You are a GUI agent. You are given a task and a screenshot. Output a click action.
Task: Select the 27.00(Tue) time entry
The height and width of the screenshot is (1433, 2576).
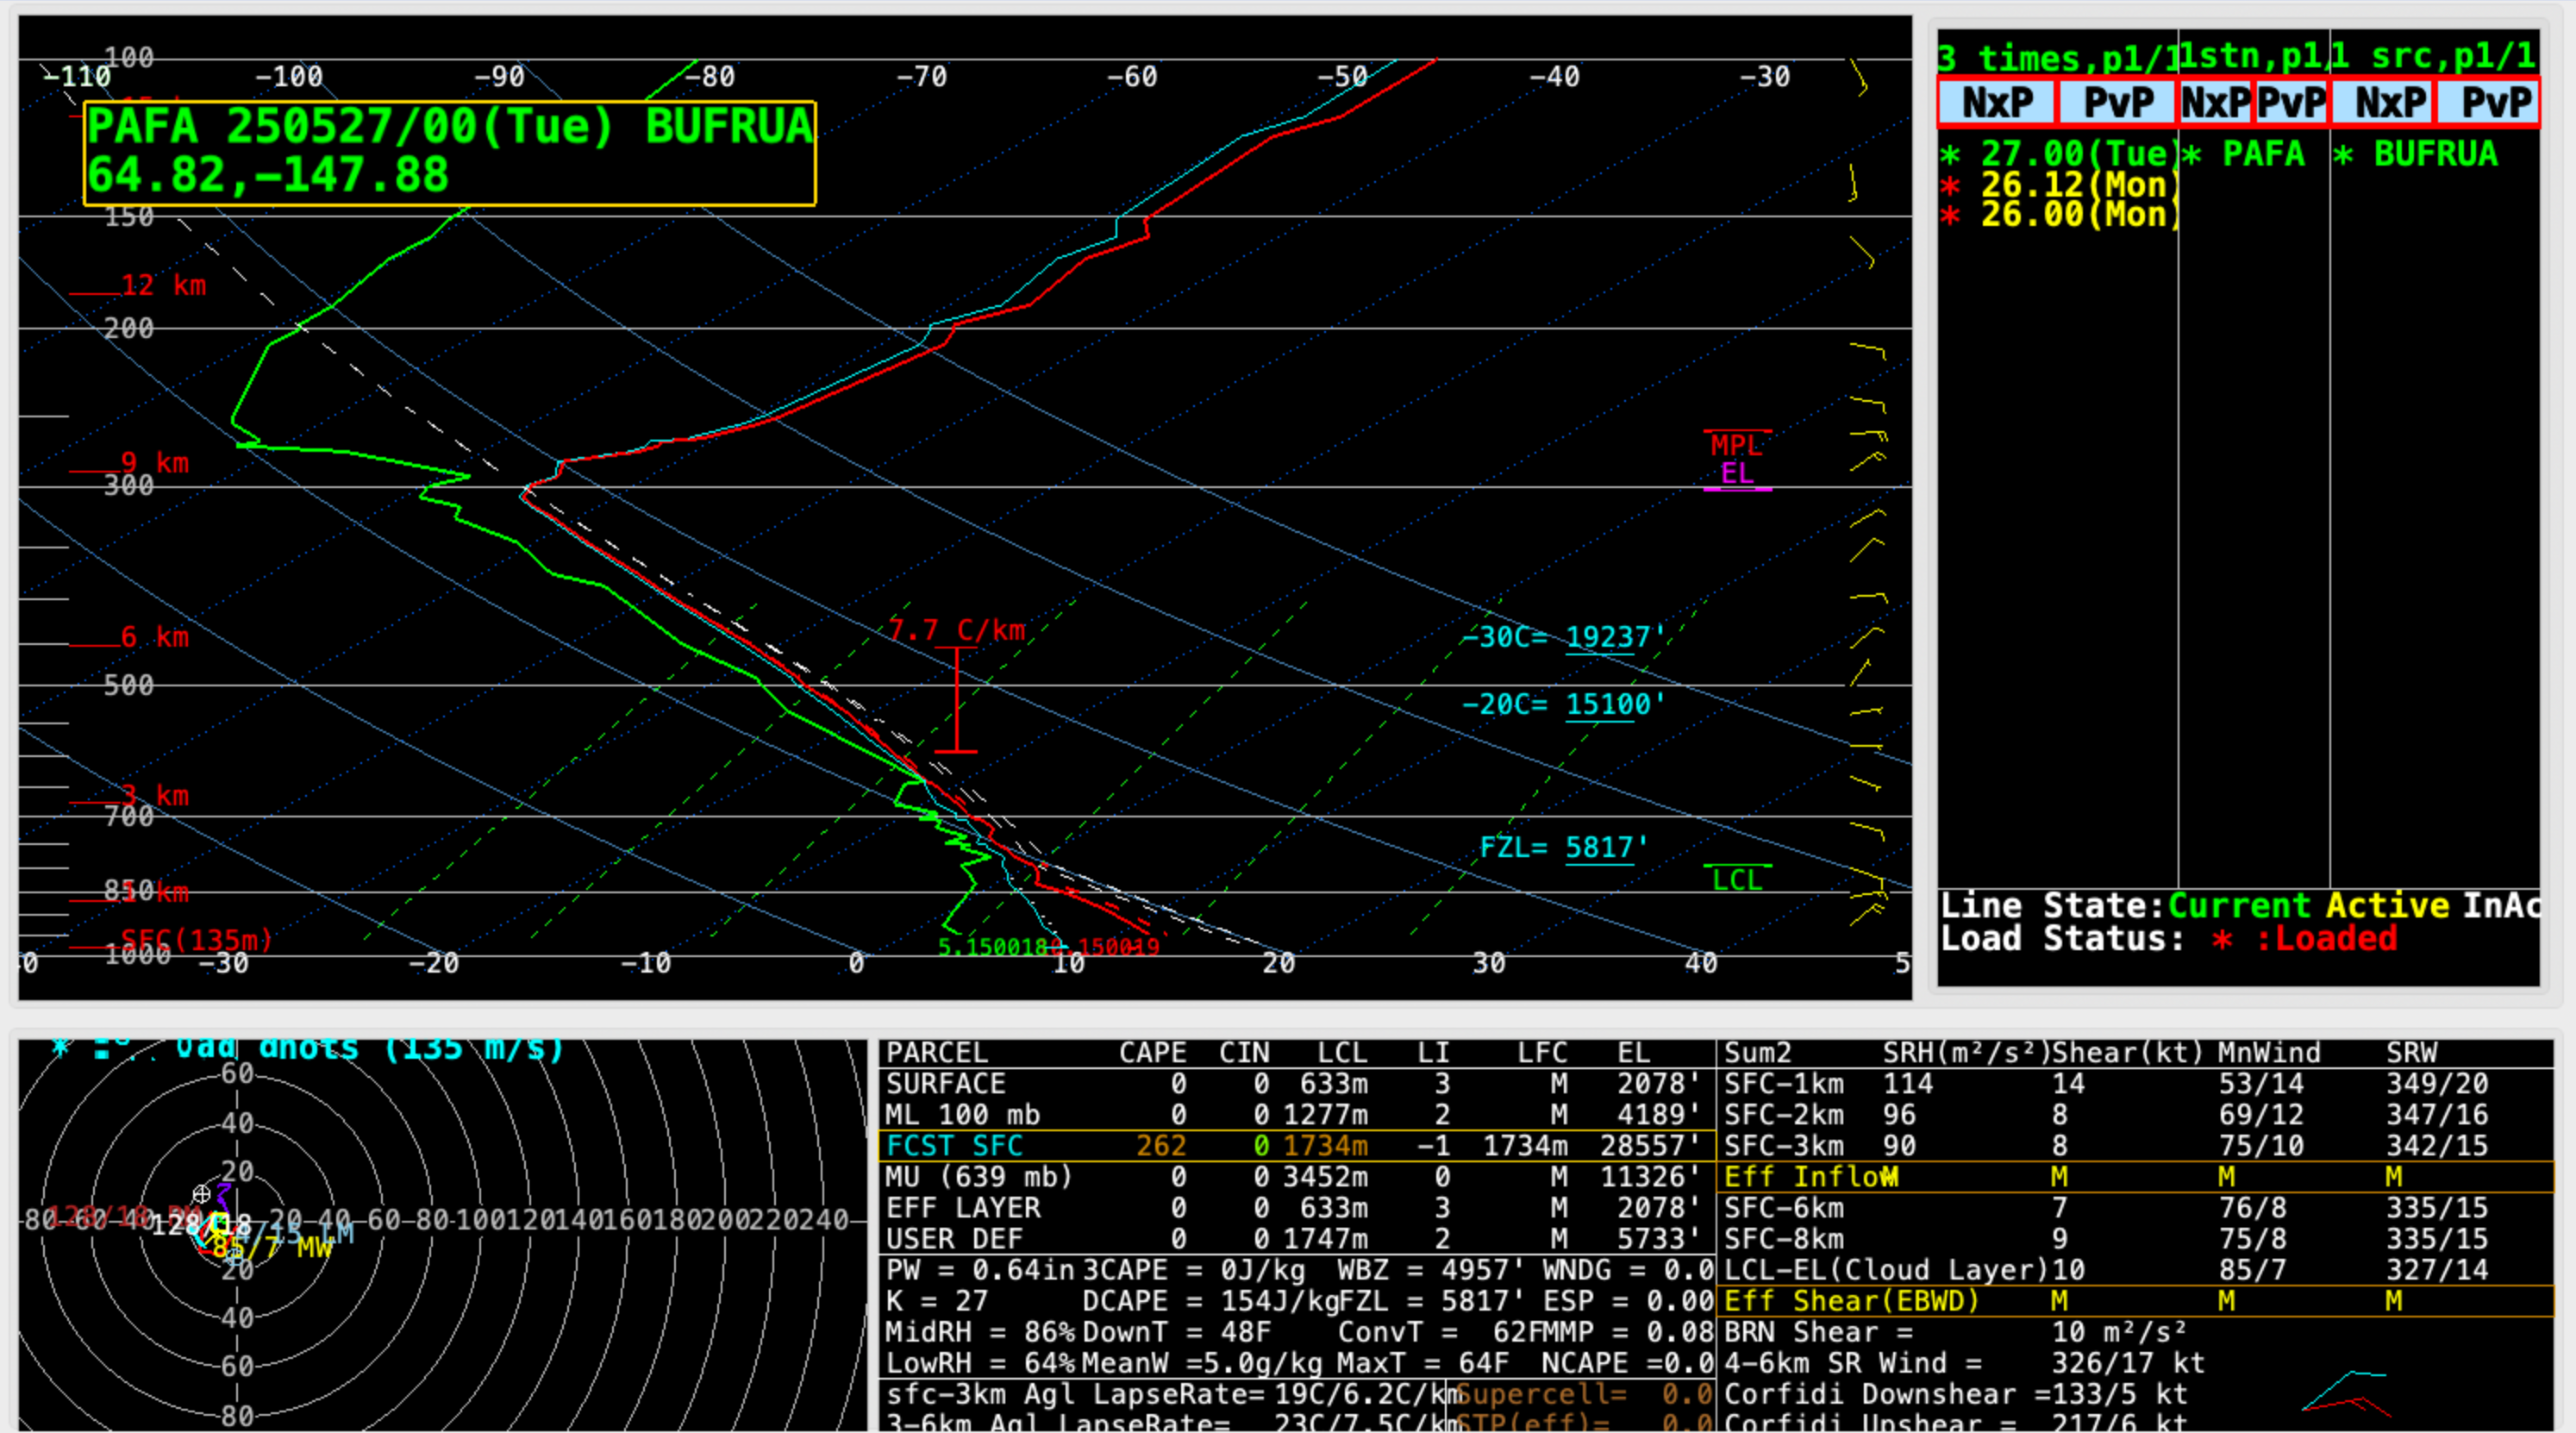pyautogui.click(x=2059, y=154)
